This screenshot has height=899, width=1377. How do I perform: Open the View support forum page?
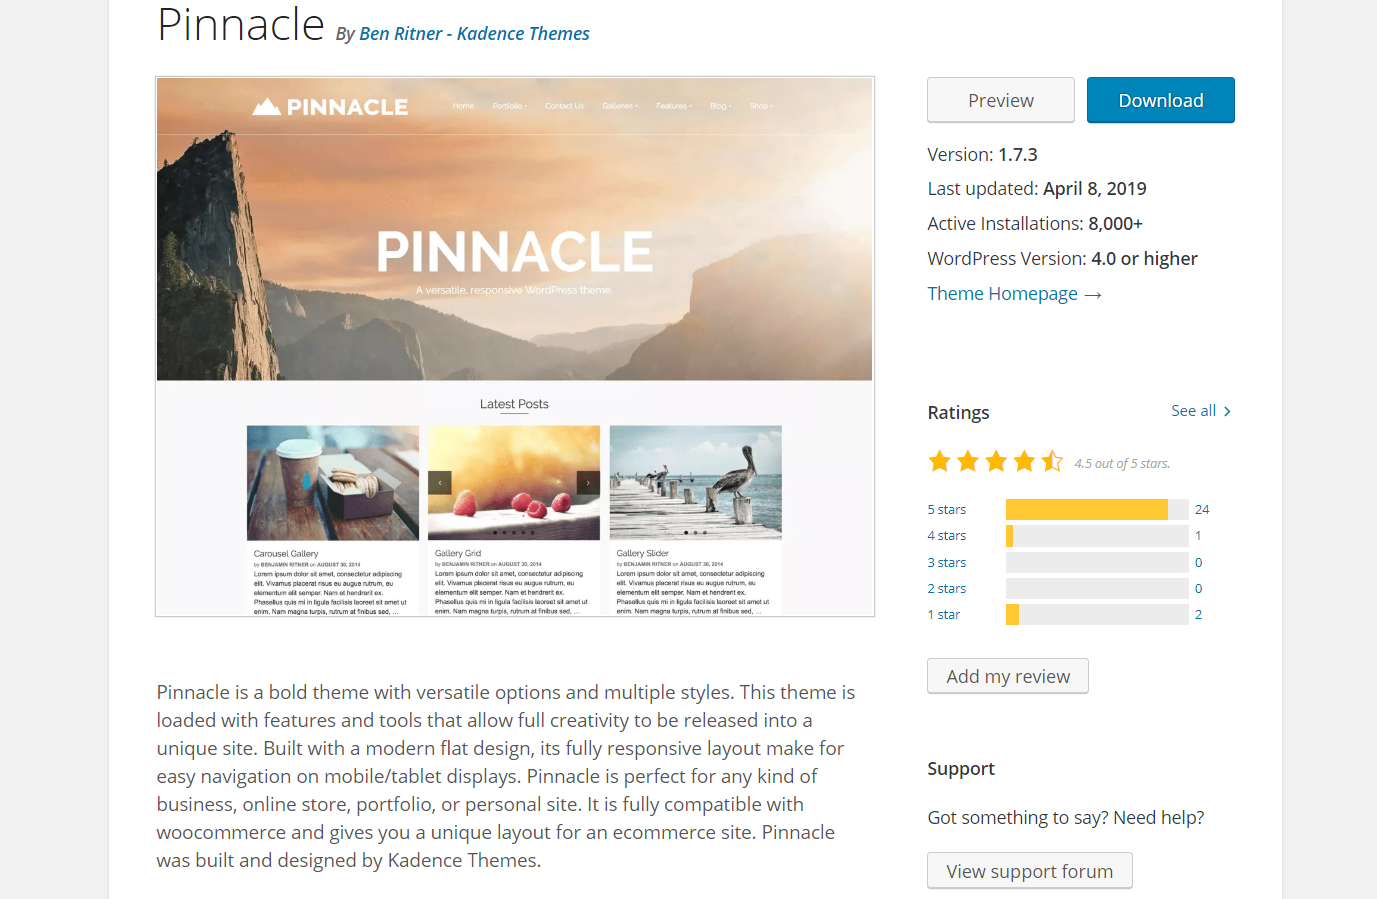(1029, 870)
